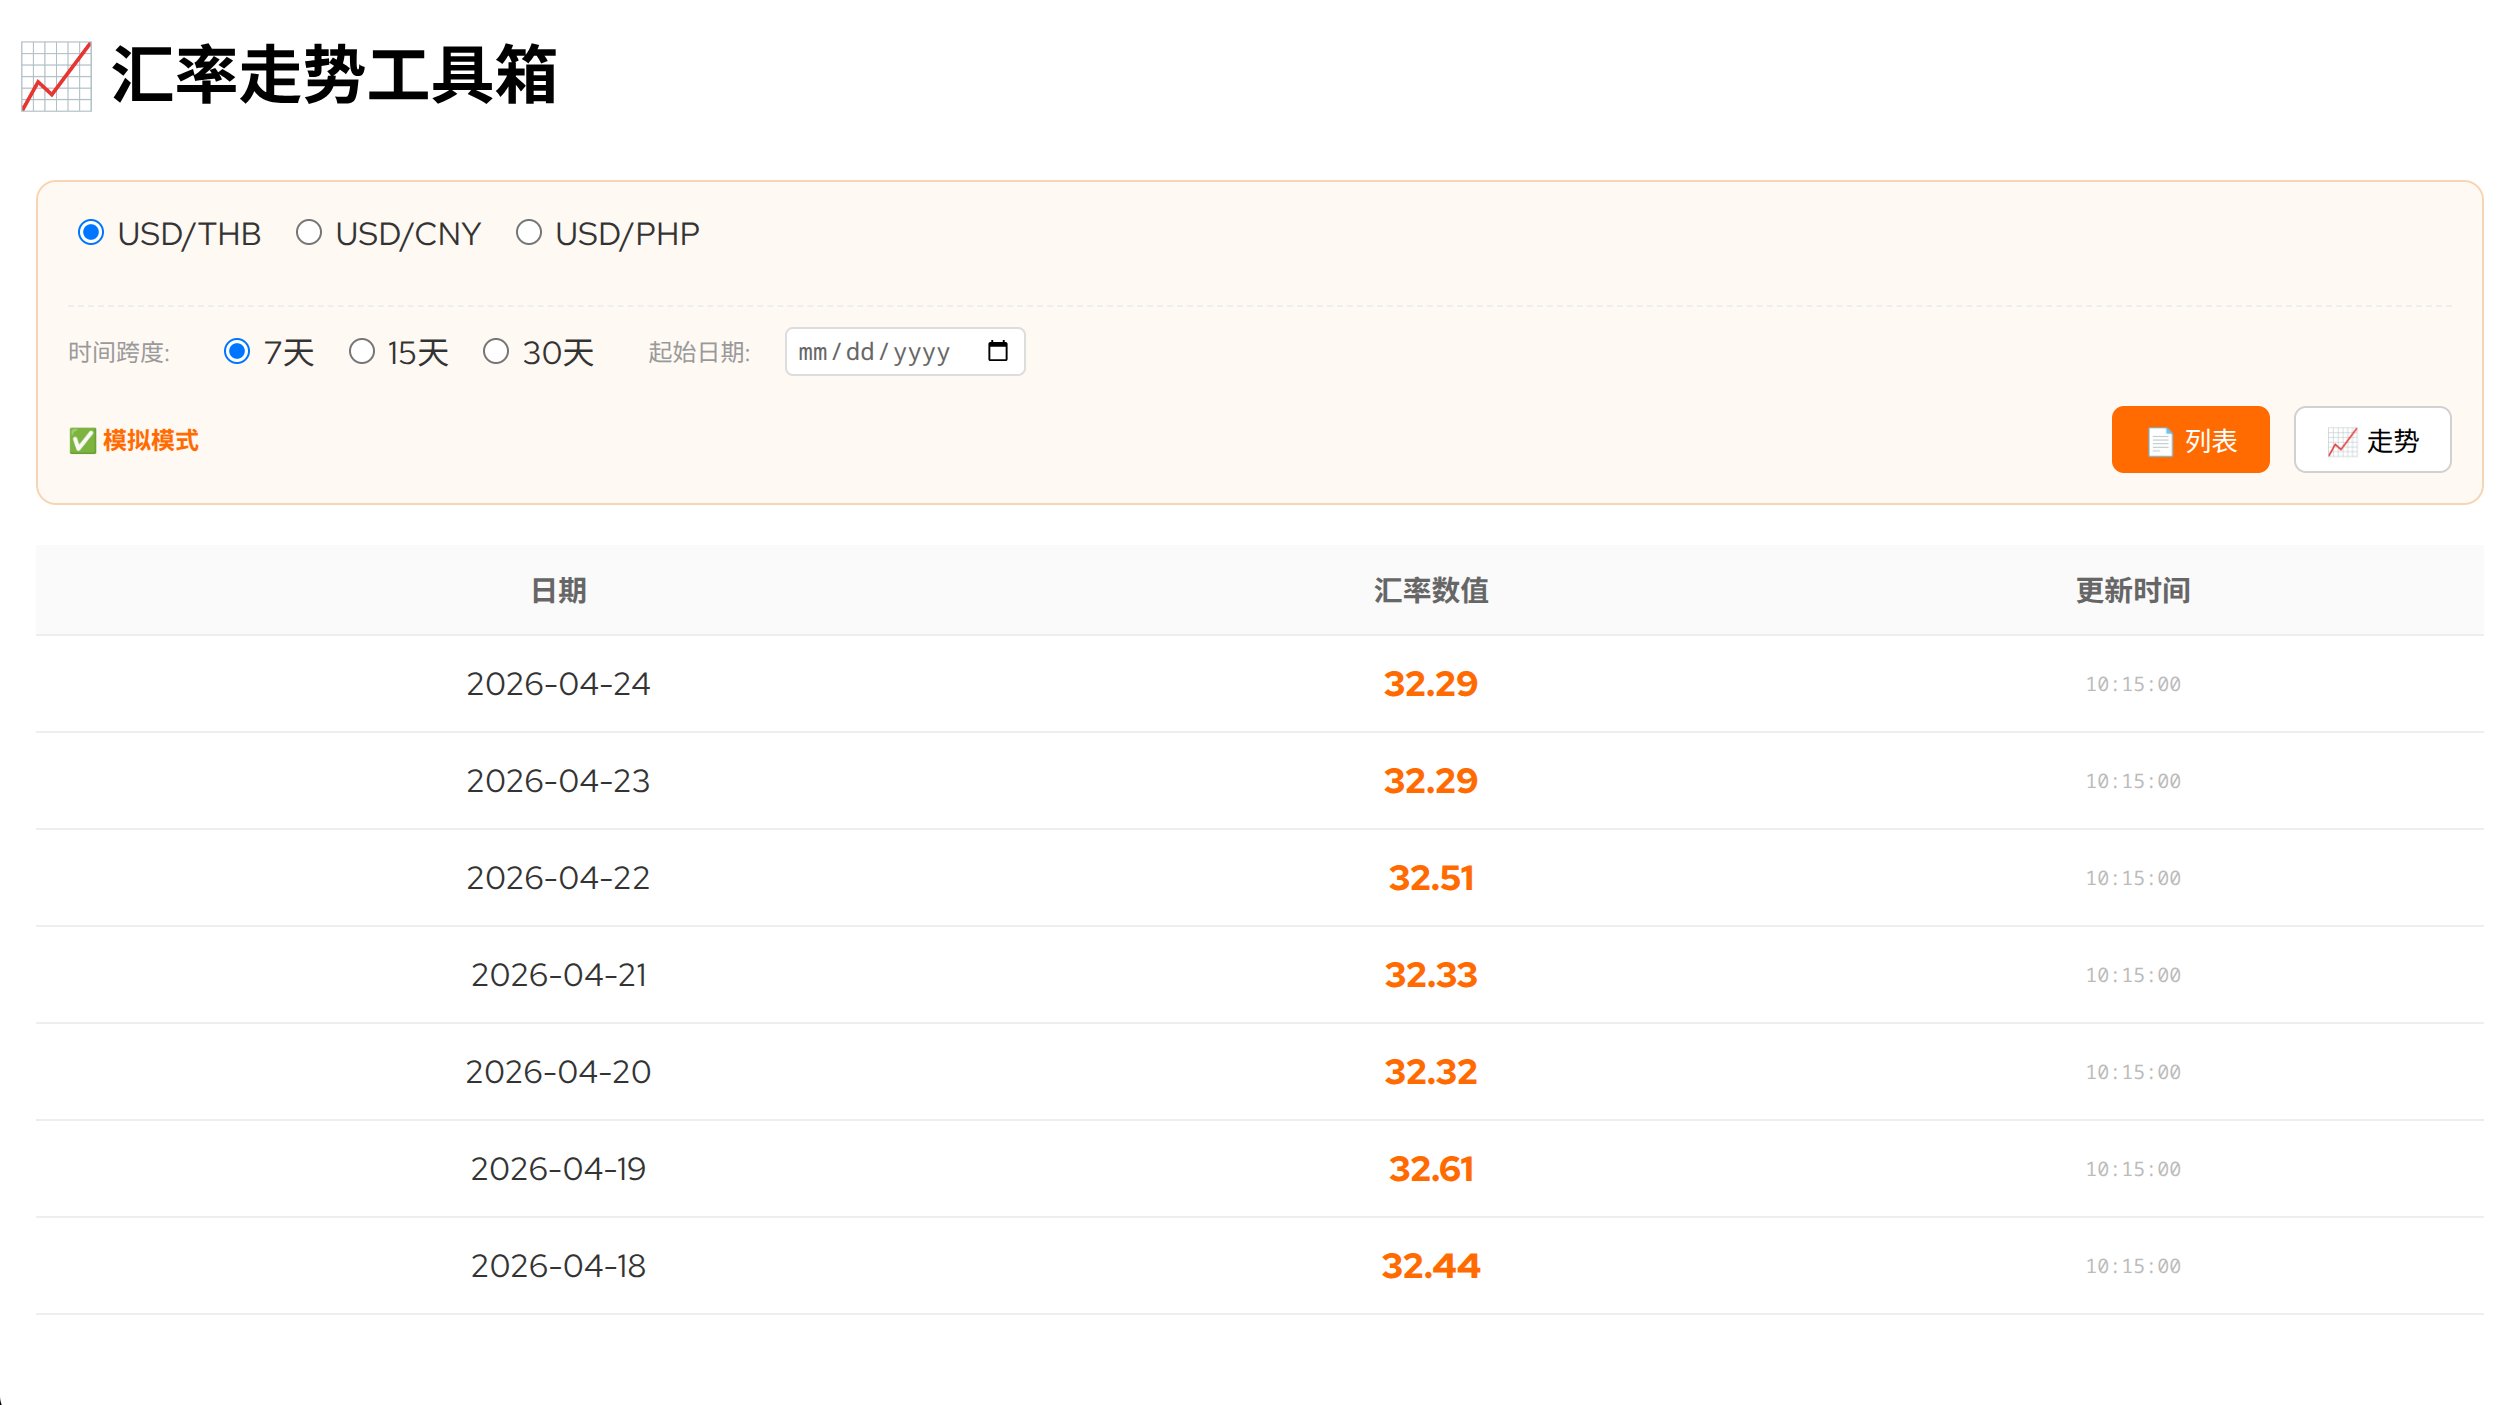Select the USD/PHP currency pair

point(528,232)
